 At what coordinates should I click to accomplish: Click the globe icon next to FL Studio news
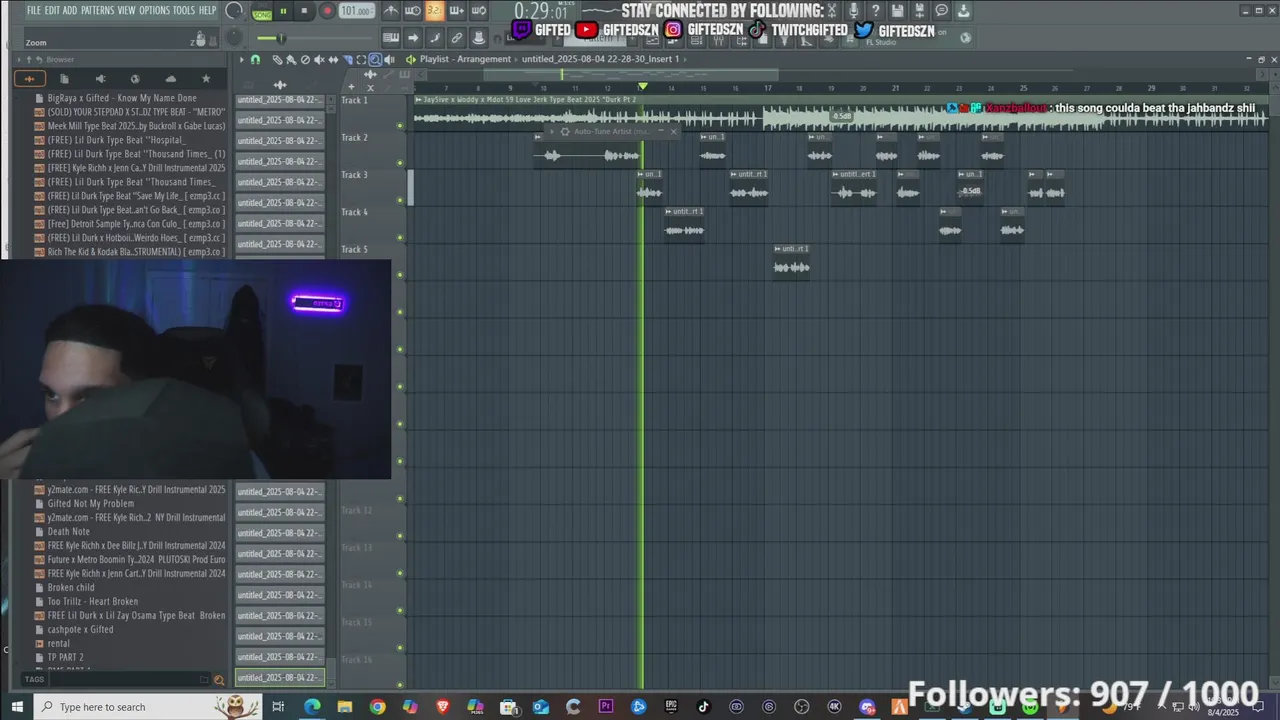(965, 38)
